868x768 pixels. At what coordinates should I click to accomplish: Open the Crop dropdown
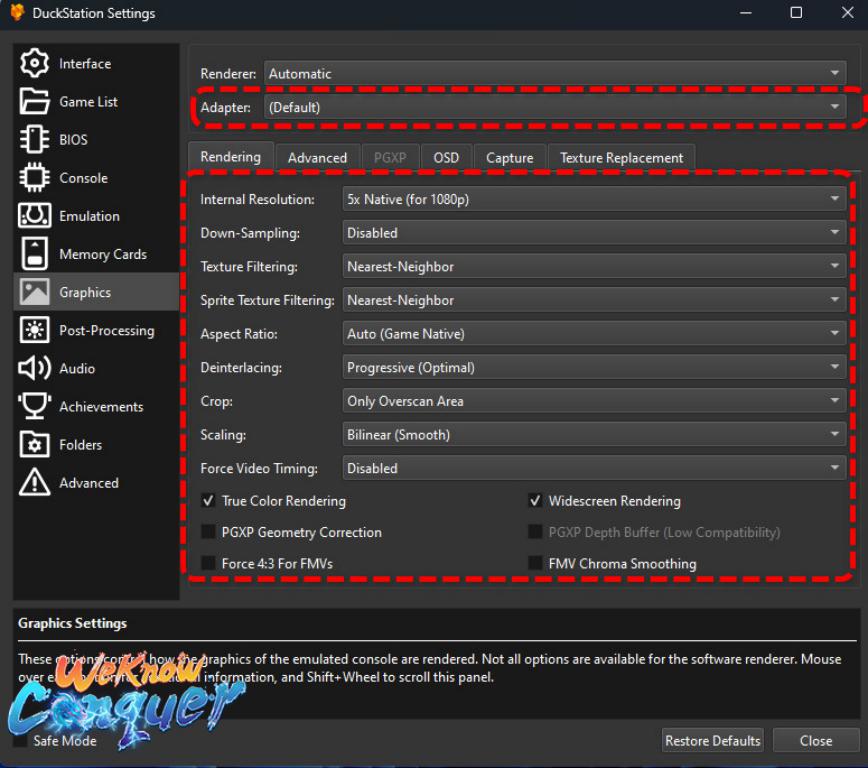coord(594,401)
